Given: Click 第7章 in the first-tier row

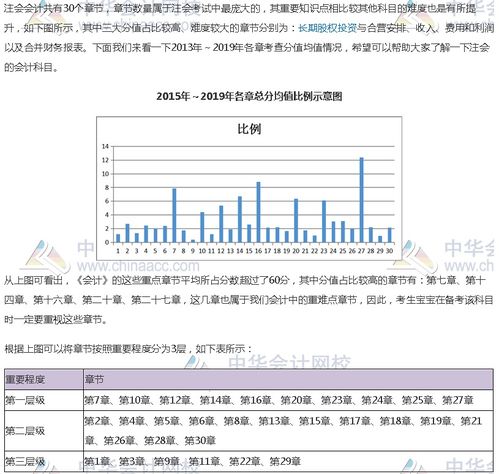Looking at the screenshot, I should (x=97, y=400).
